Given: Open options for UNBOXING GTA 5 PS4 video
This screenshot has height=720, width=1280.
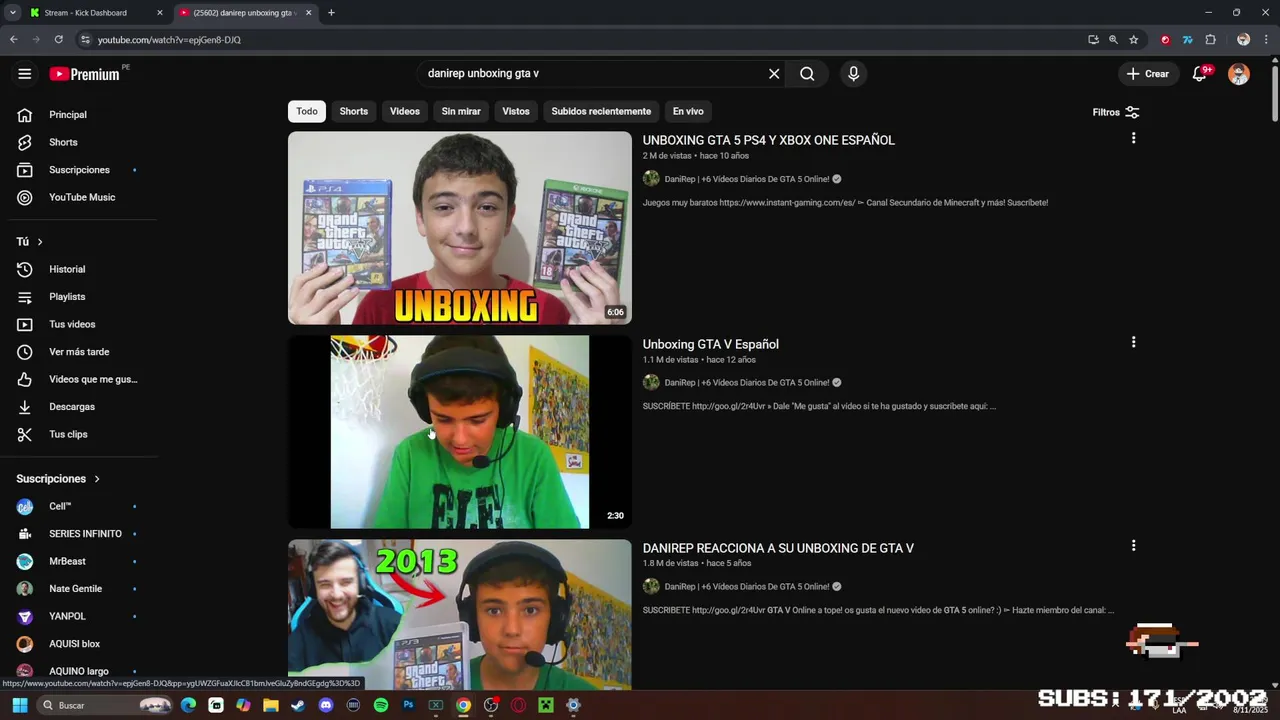Looking at the screenshot, I should click(x=1133, y=138).
